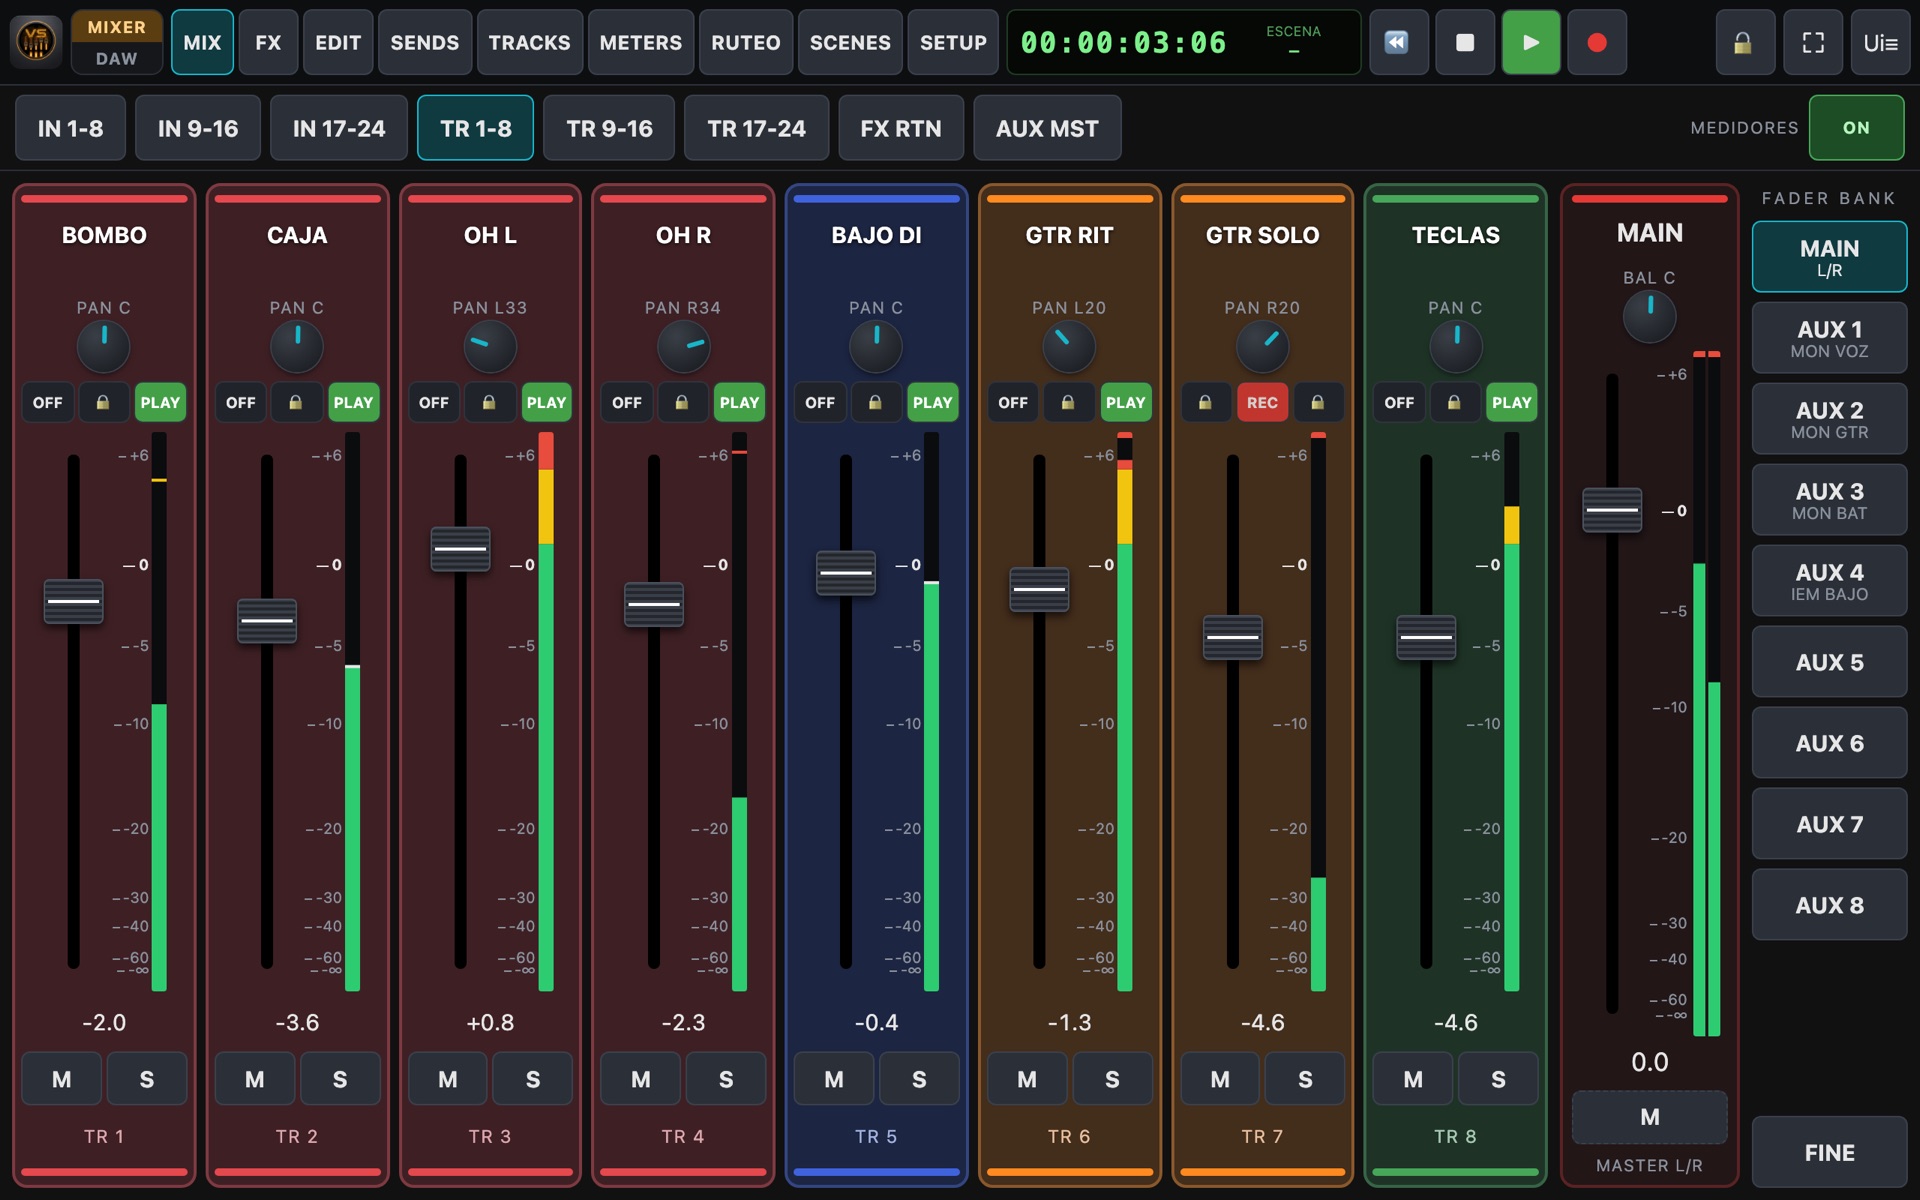Viewport: 1920px width, 1200px height.
Task: Stop playback with the stop button
Action: pos(1464,42)
